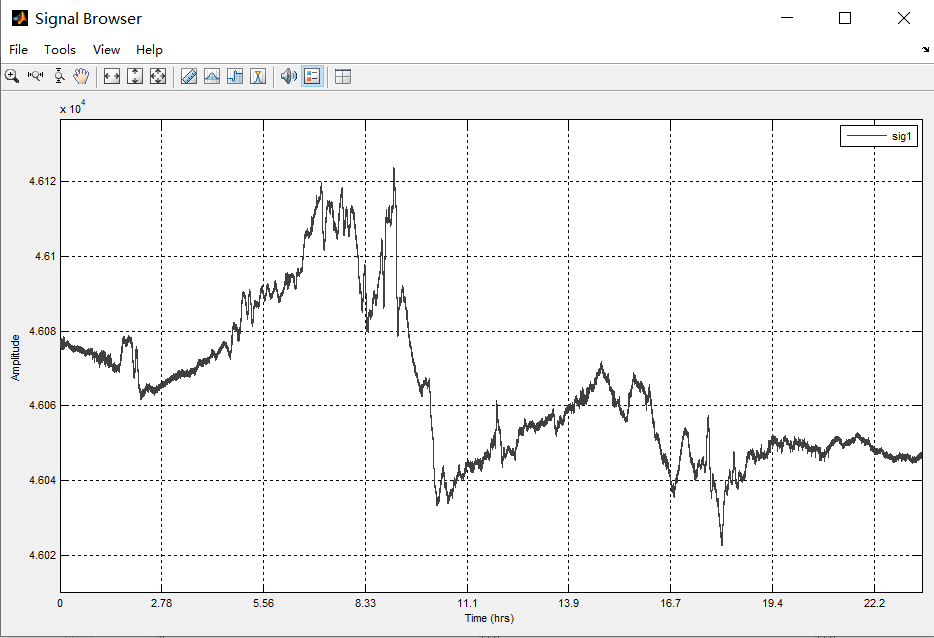Open the Tools menu
Screen dimensions: 934x638
[x=60, y=49]
